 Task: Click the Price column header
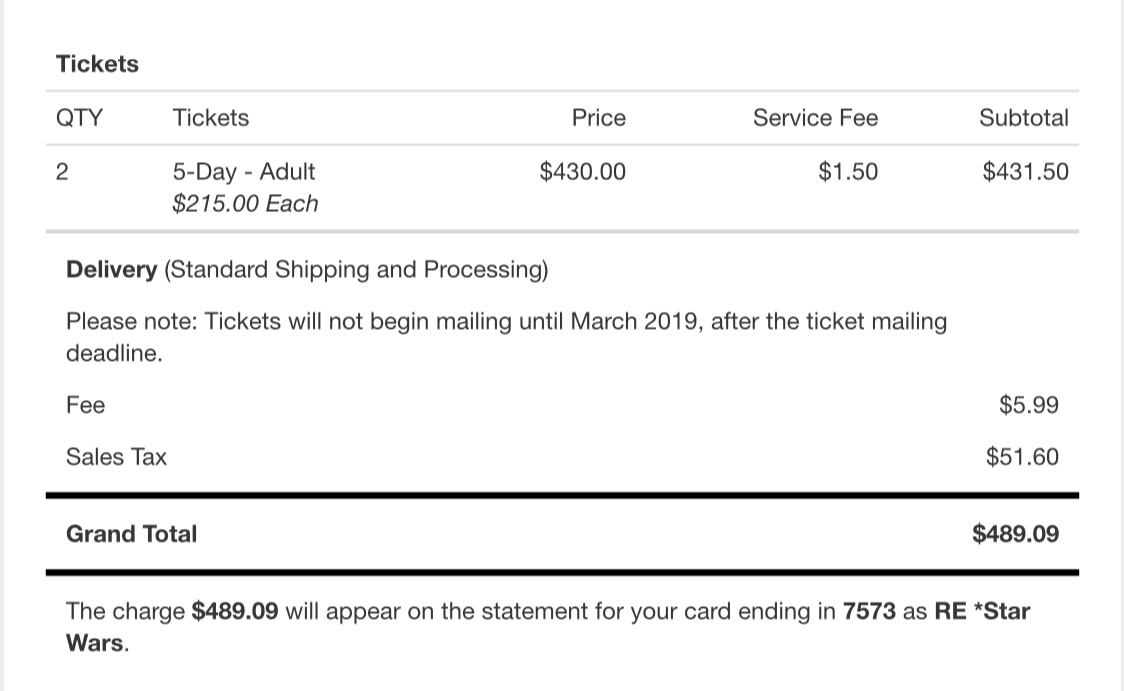tap(599, 118)
